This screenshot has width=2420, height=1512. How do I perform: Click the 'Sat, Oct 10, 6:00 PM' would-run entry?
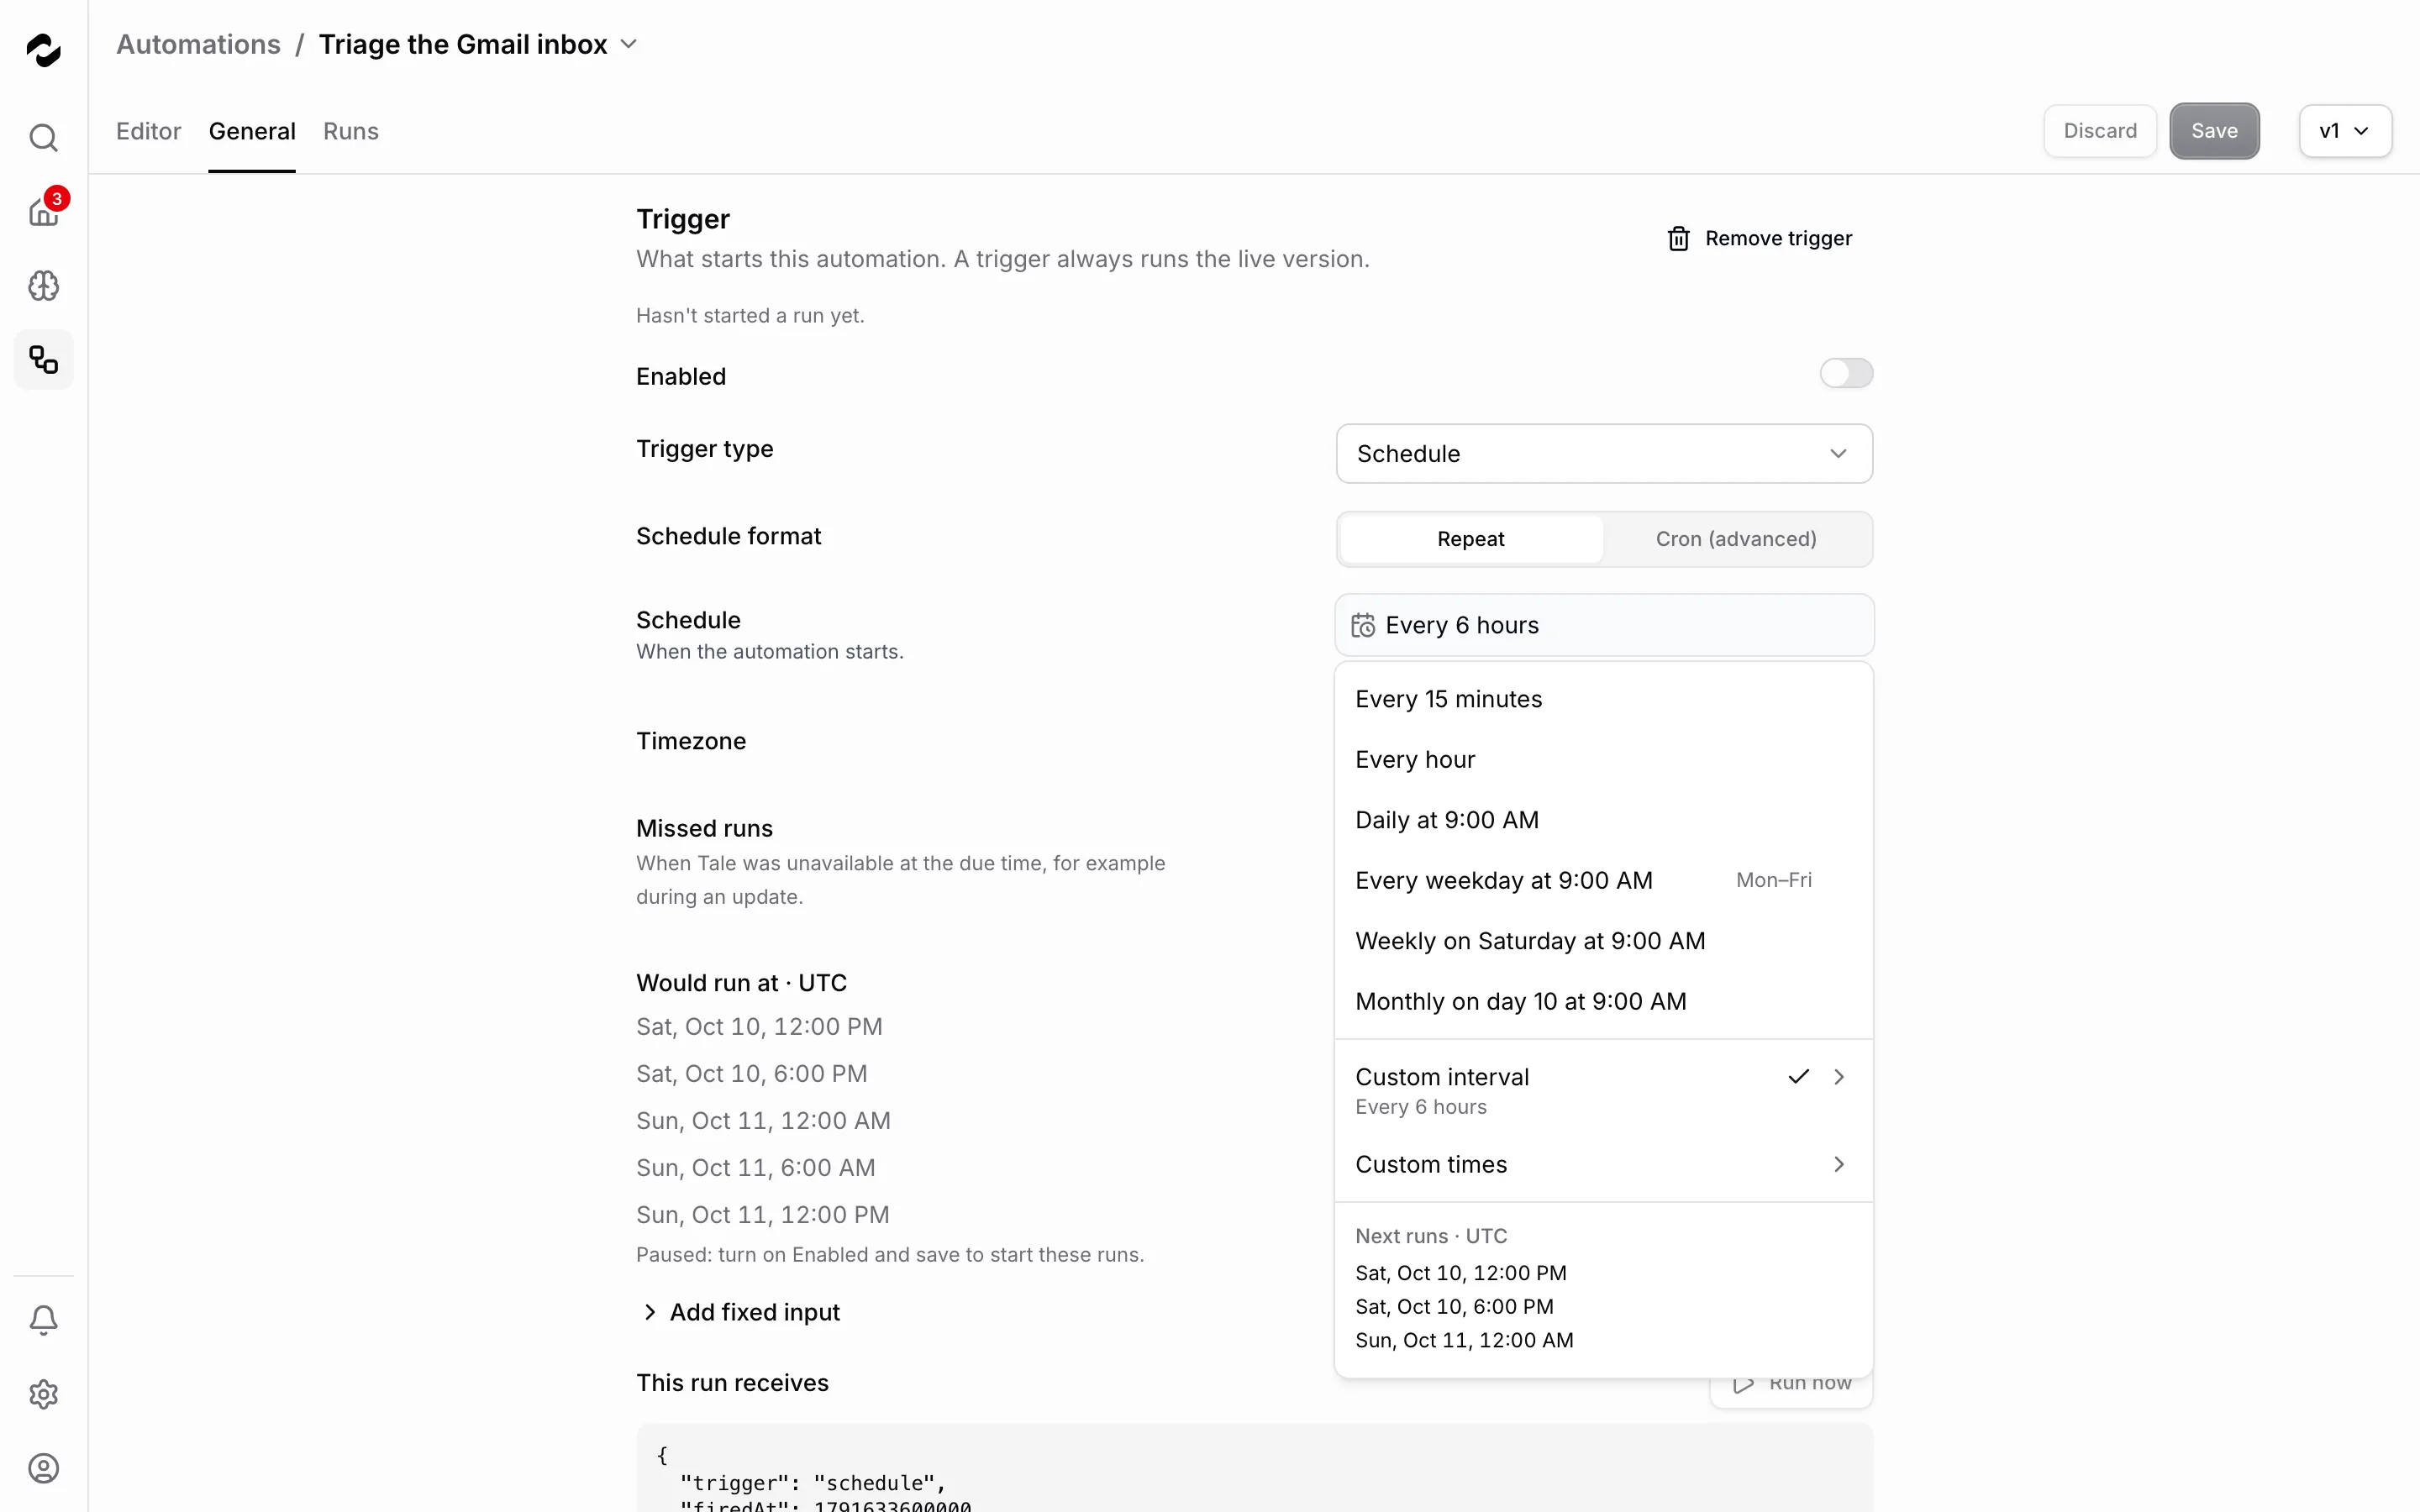point(752,1073)
